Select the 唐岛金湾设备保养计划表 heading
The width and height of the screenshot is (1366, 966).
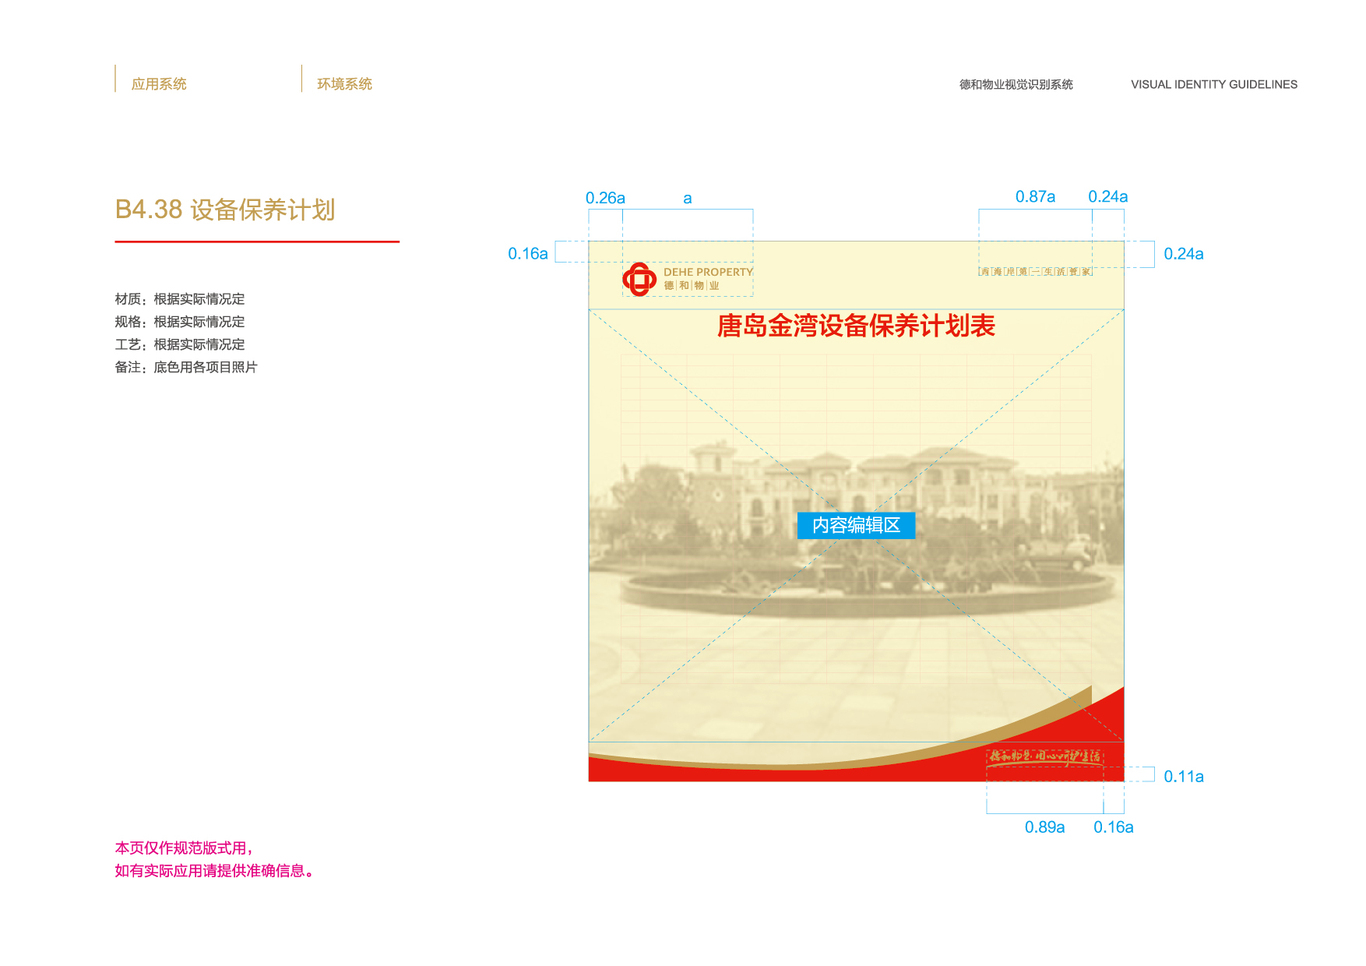click(x=856, y=326)
